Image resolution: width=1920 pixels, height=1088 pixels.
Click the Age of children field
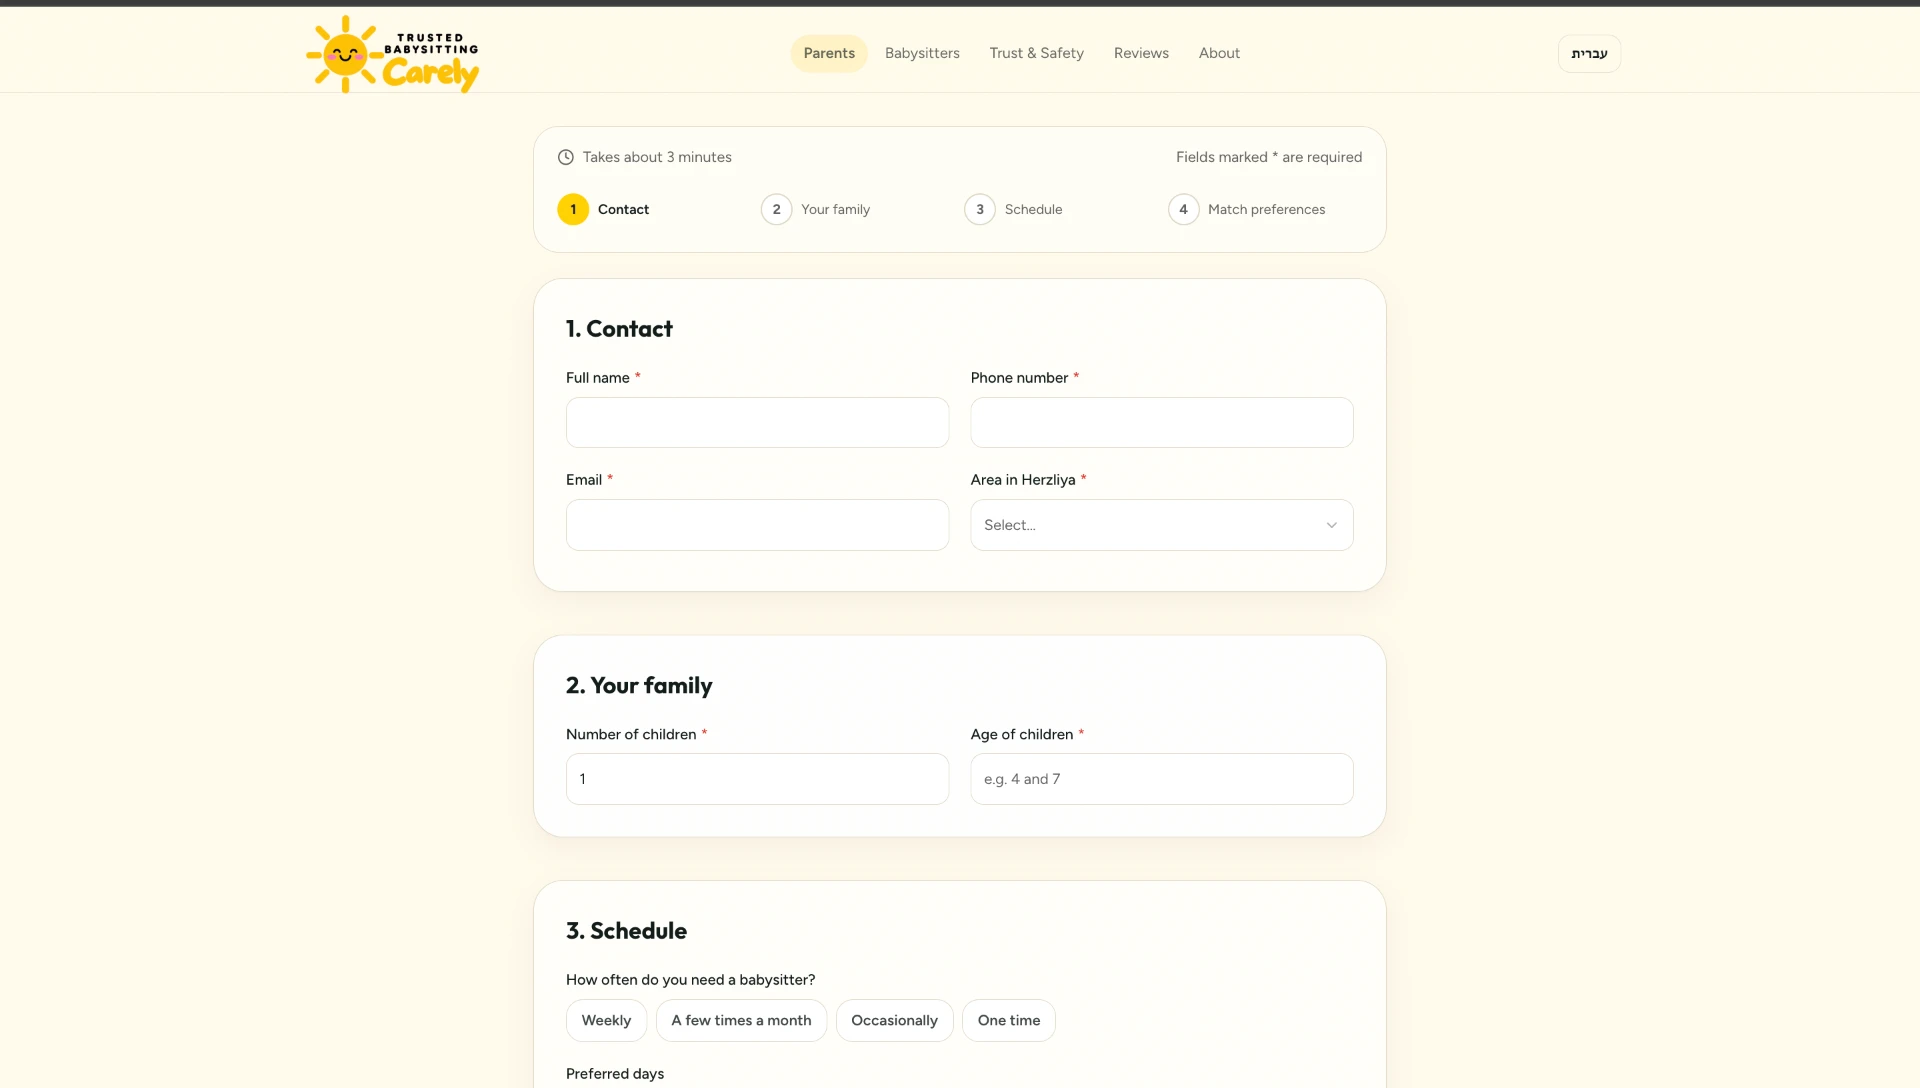point(1162,779)
